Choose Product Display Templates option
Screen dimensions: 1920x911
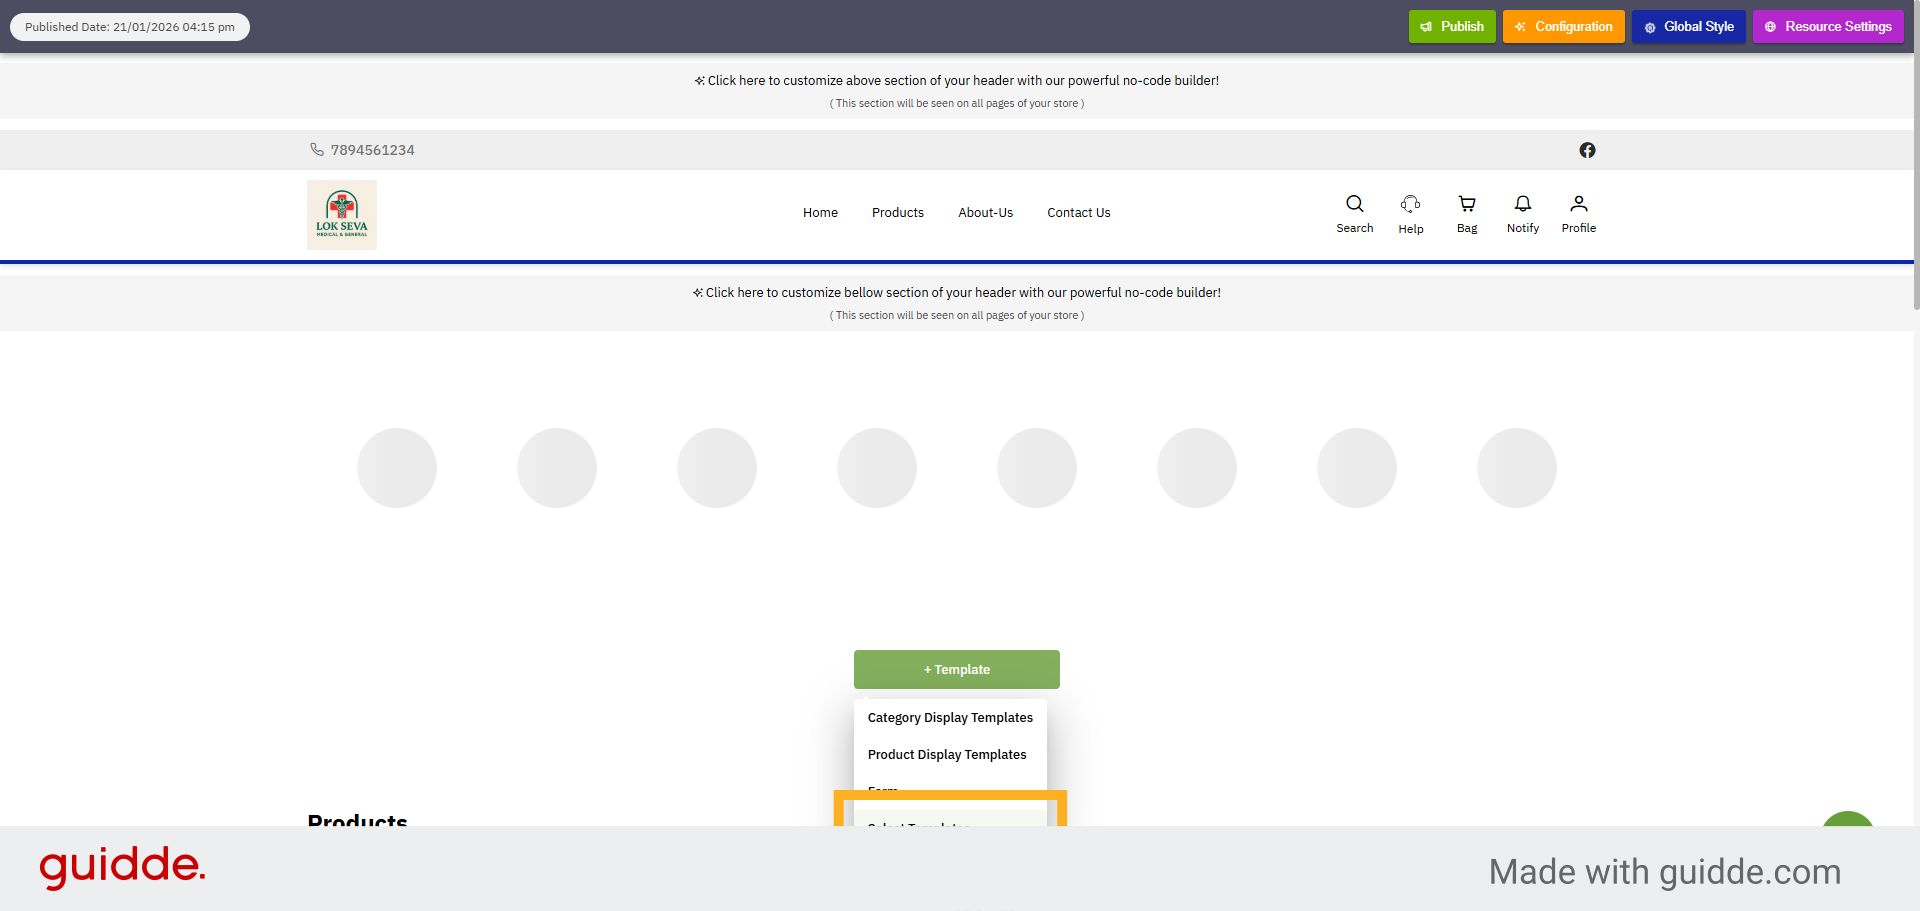947,754
